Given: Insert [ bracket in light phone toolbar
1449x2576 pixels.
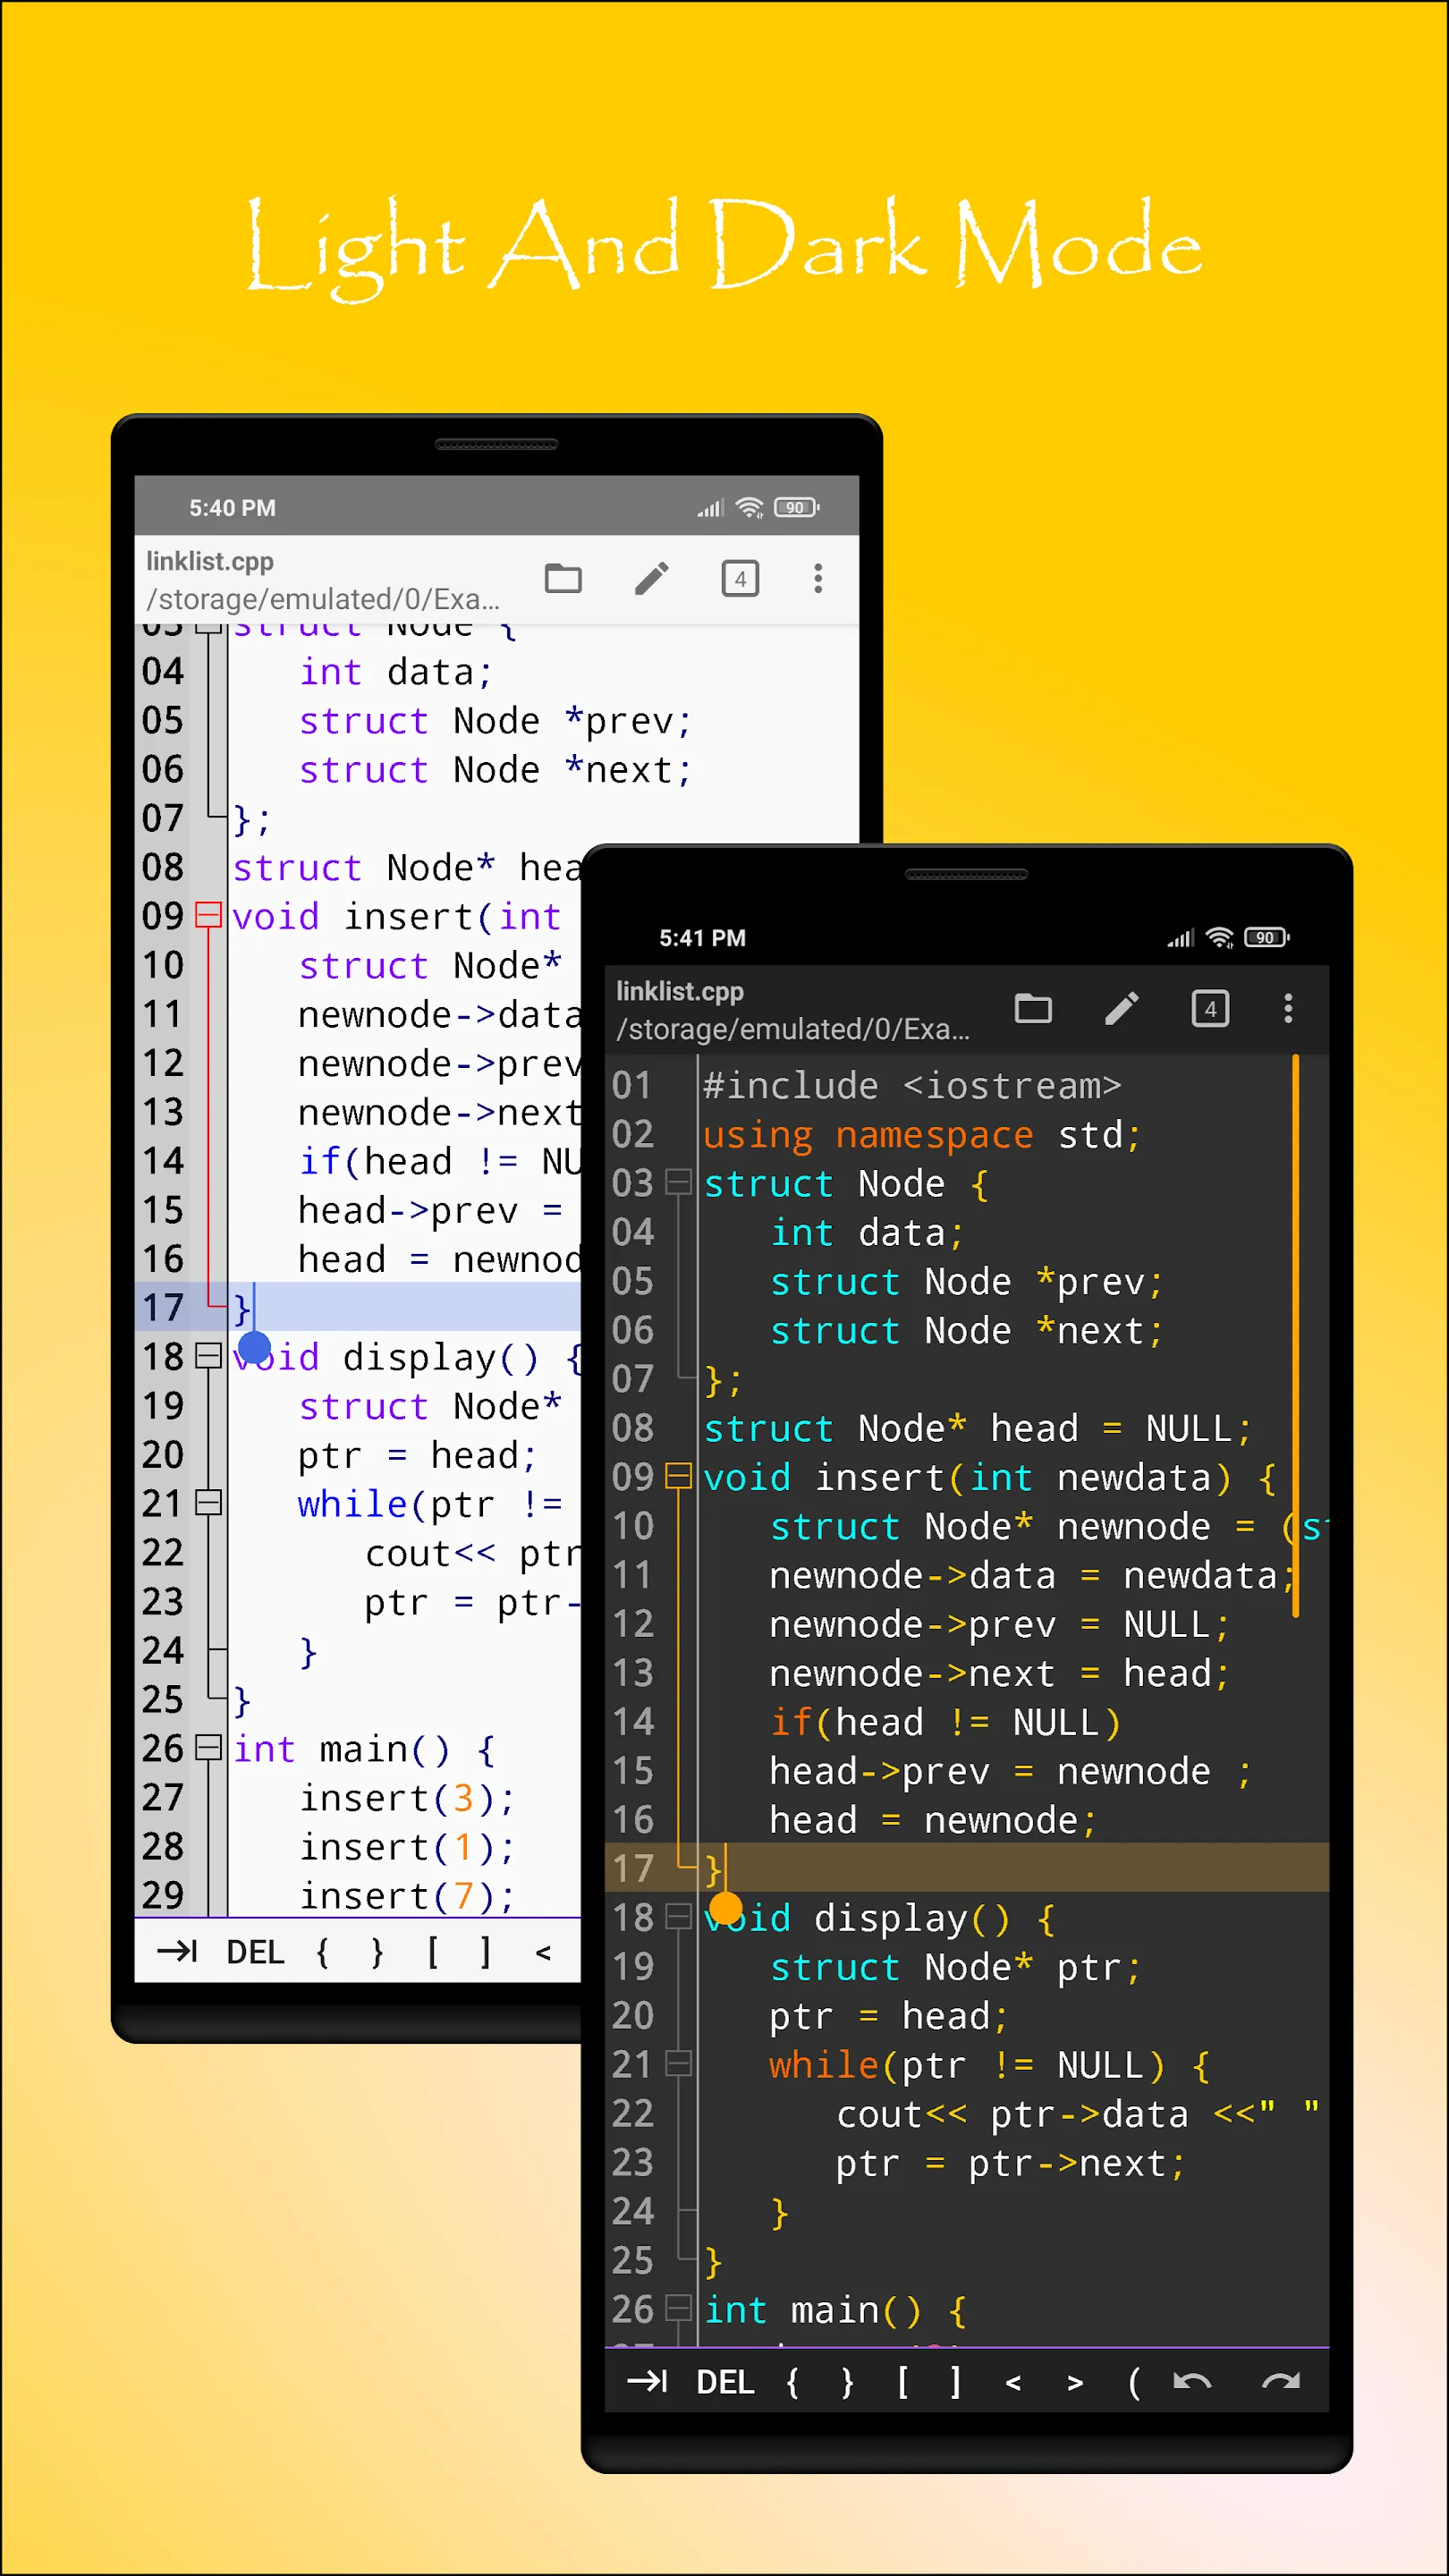Looking at the screenshot, I should click(433, 1952).
